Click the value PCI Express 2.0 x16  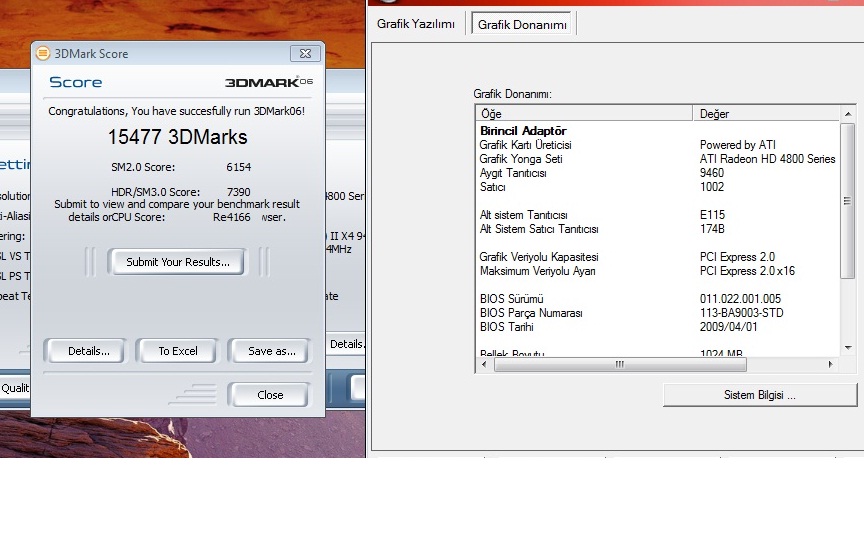pos(747,271)
